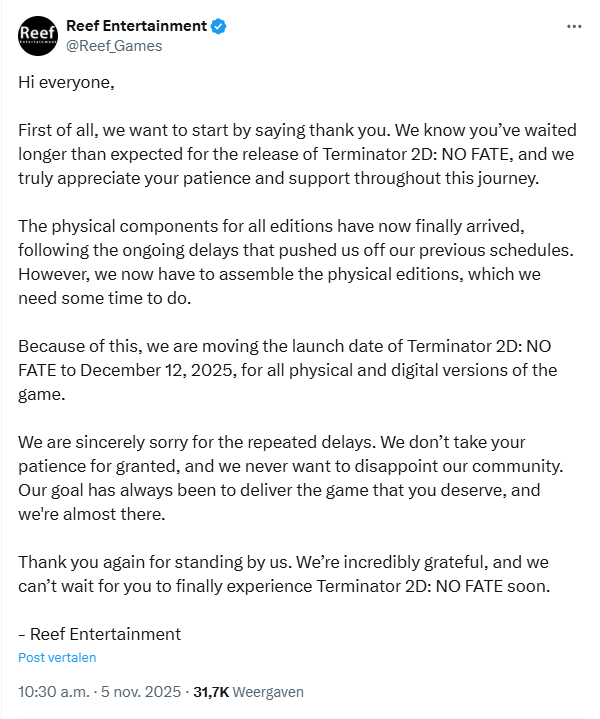The image size is (600, 719).
Task: Click the 5 nov. 2025 date
Action: pyautogui.click(x=140, y=691)
